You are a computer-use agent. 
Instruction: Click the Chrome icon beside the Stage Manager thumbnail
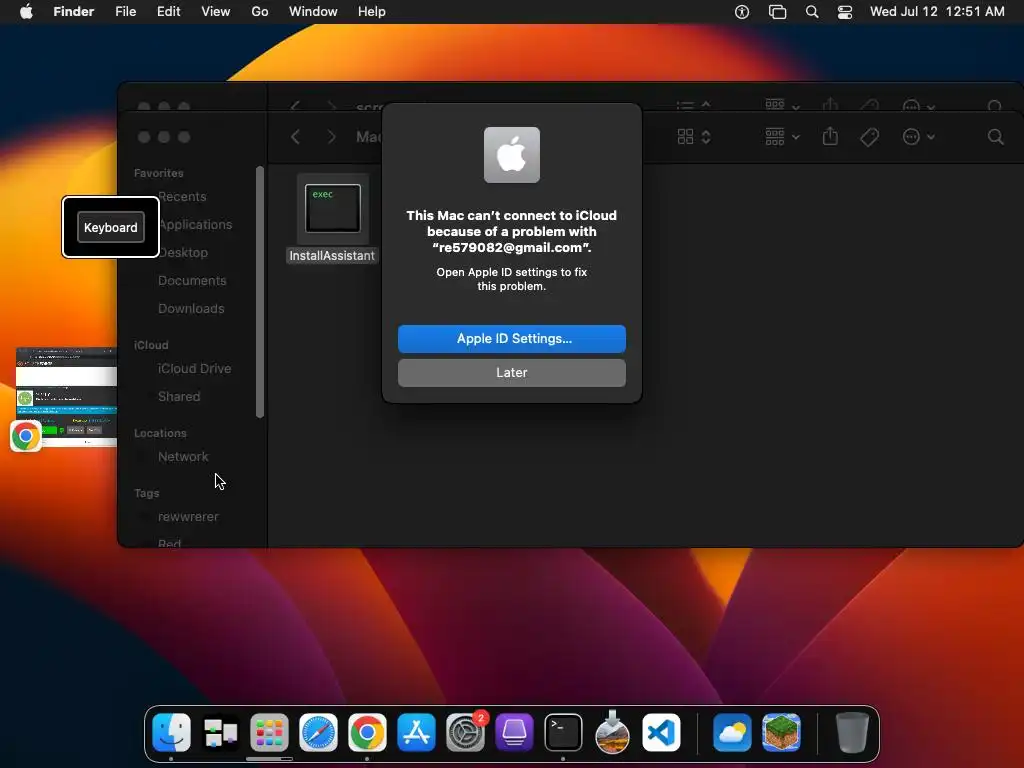26,436
